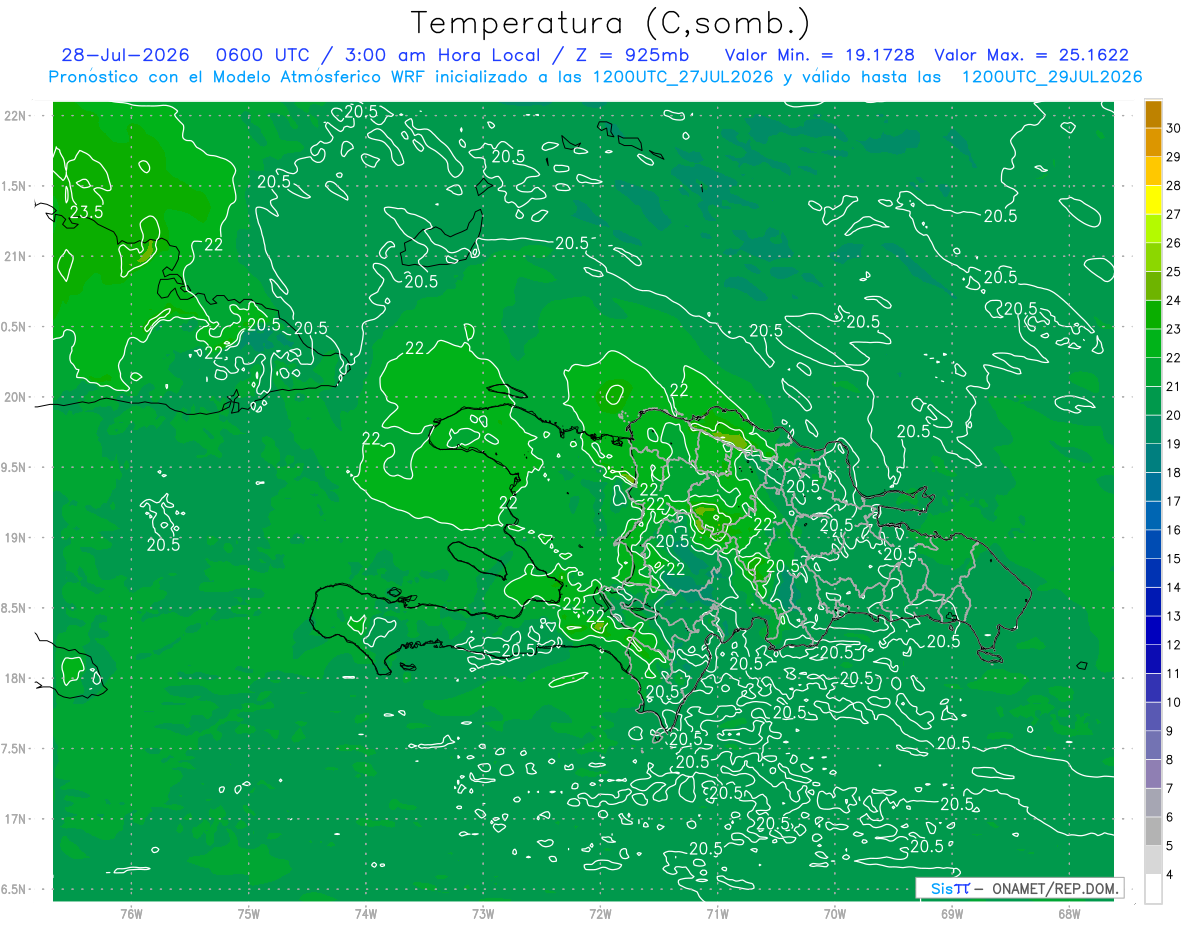Click the "17N" latitude axis label
The width and height of the screenshot is (1200, 927).
(15, 819)
